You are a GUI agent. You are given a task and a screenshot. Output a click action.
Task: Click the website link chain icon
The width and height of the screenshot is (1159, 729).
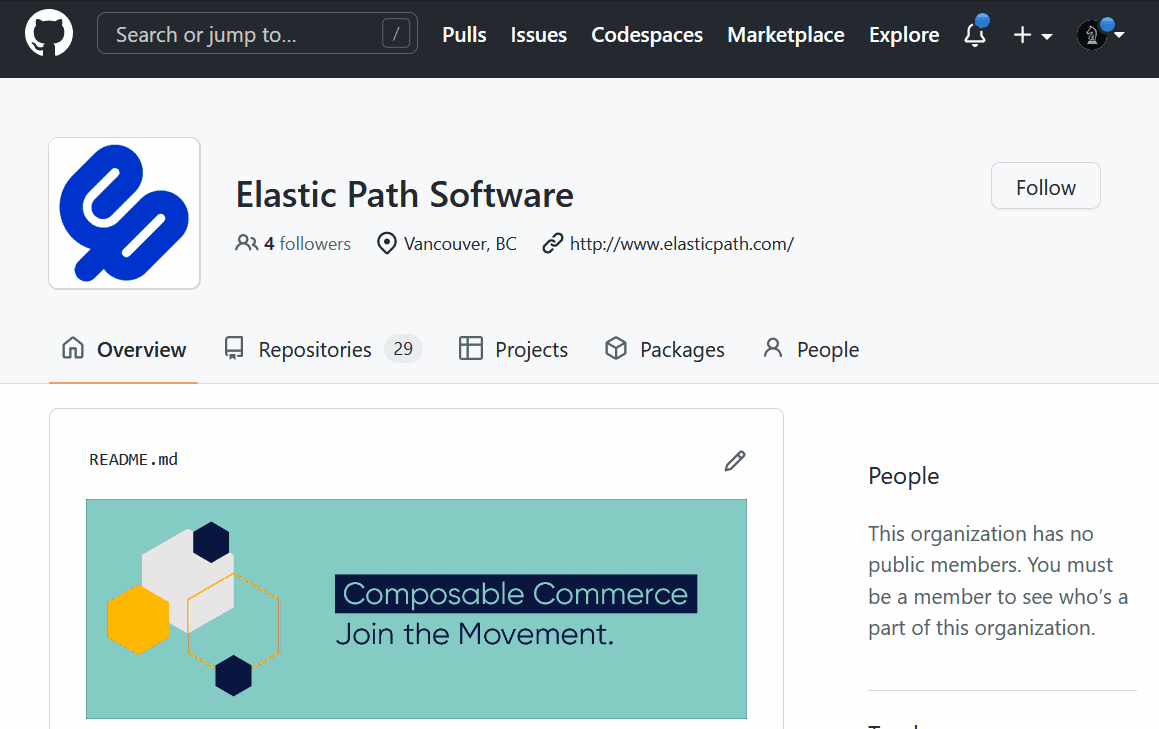click(x=552, y=243)
